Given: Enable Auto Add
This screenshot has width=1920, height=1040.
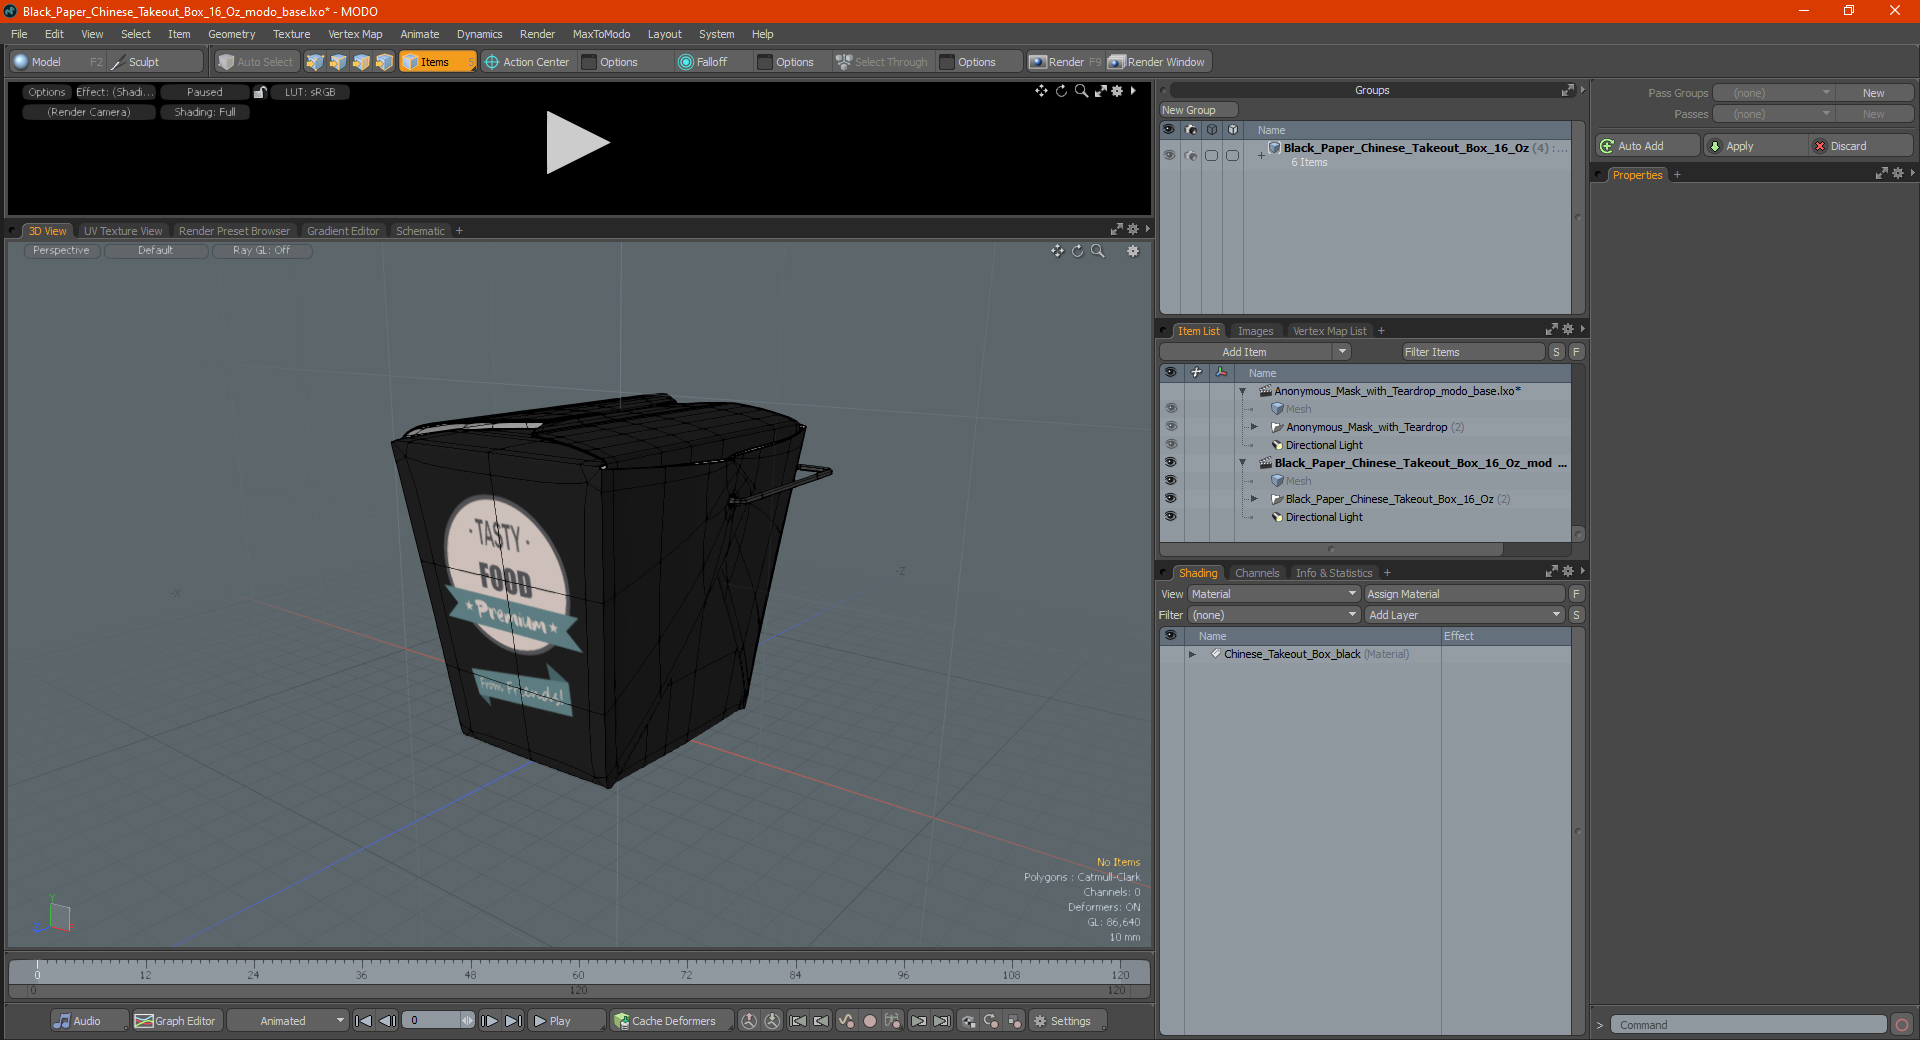Looking at the screenshot, I should pyautogui.click(x=1647, y=146).
